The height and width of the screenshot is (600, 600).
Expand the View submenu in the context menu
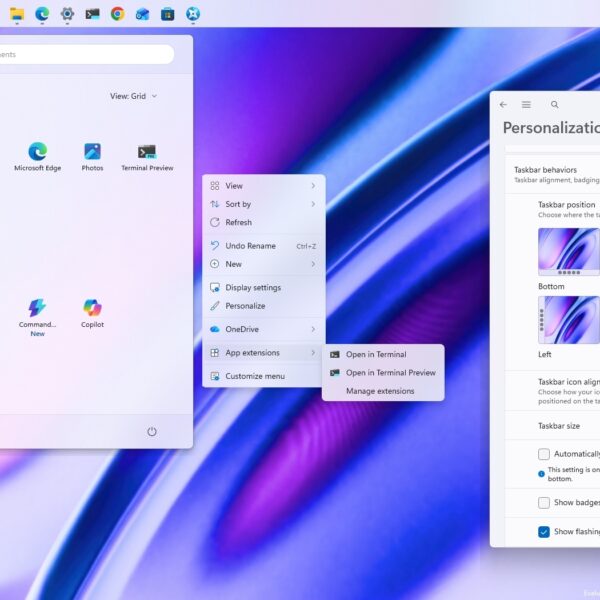point(264,186)
